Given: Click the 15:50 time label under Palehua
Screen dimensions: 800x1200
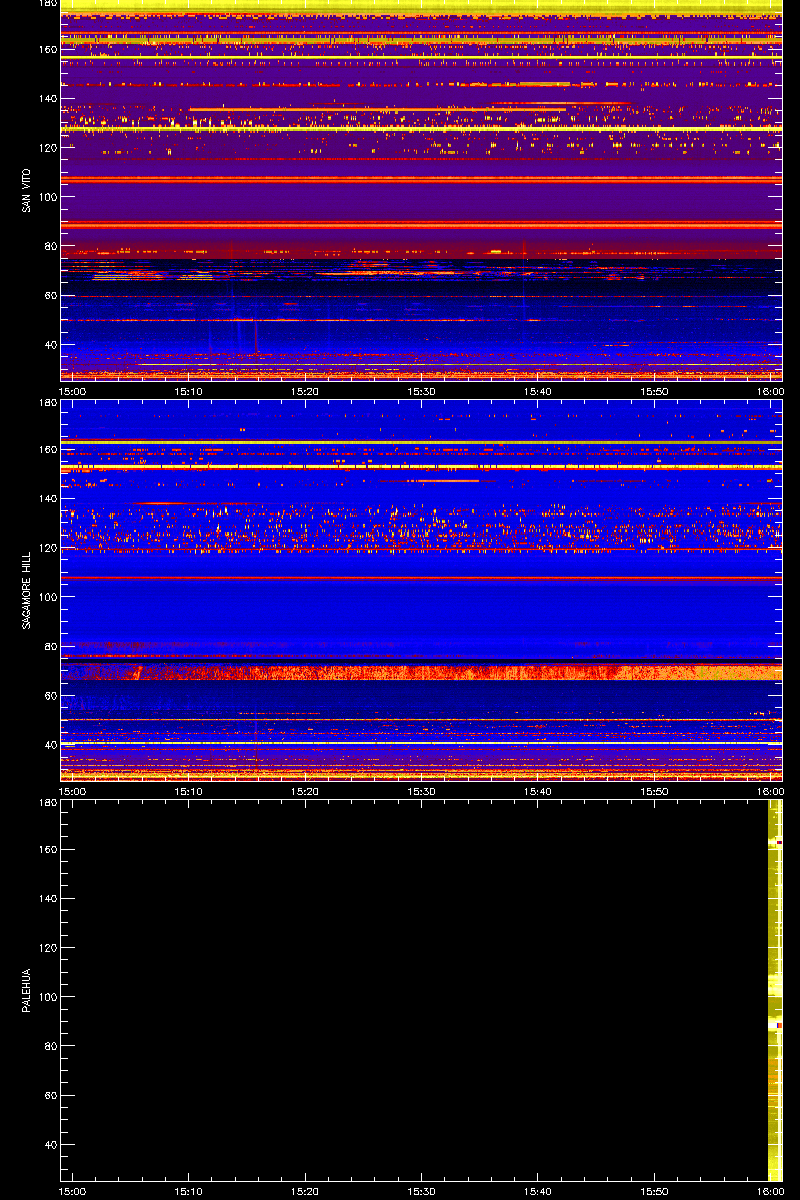Looking at the screenshot, I should point(654,1192).
